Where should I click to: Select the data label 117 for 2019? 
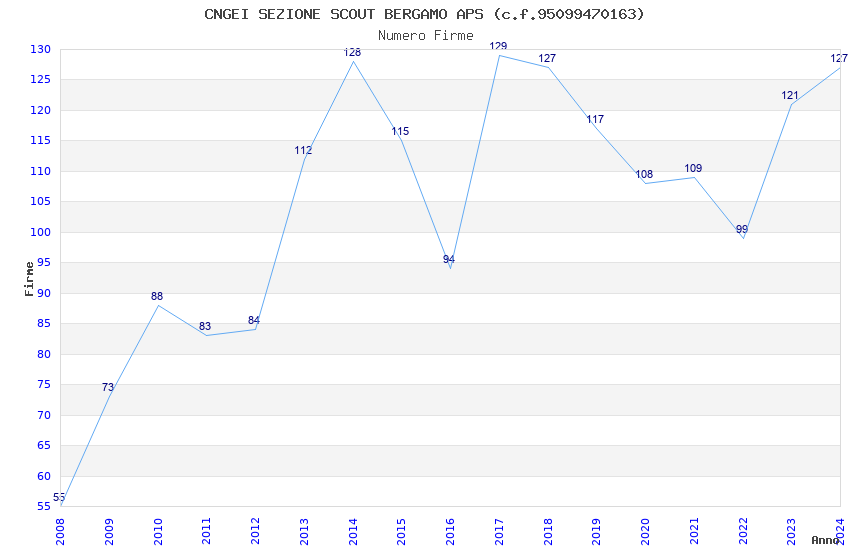pos(595,119)
